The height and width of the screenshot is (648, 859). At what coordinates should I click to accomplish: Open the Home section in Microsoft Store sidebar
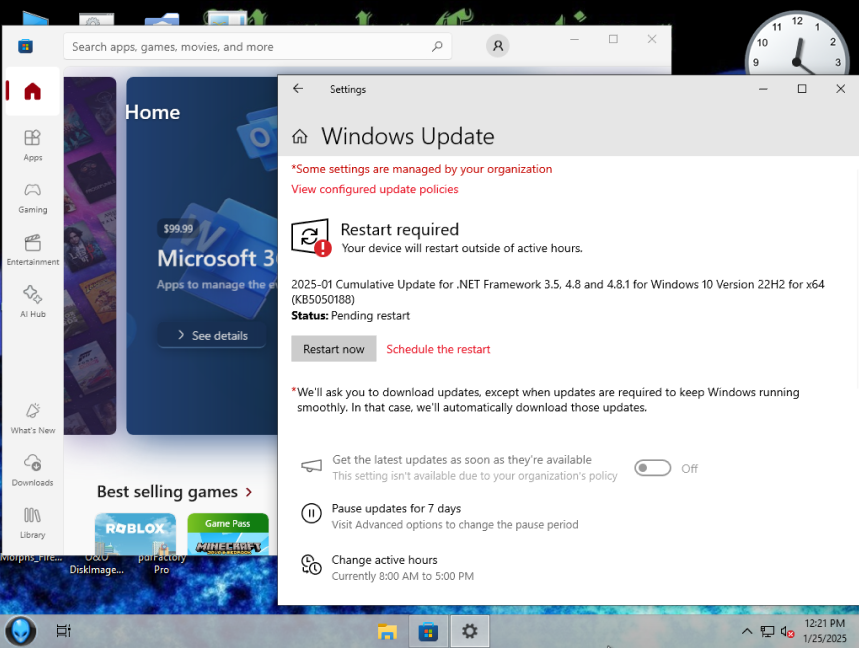coord(32,91)
